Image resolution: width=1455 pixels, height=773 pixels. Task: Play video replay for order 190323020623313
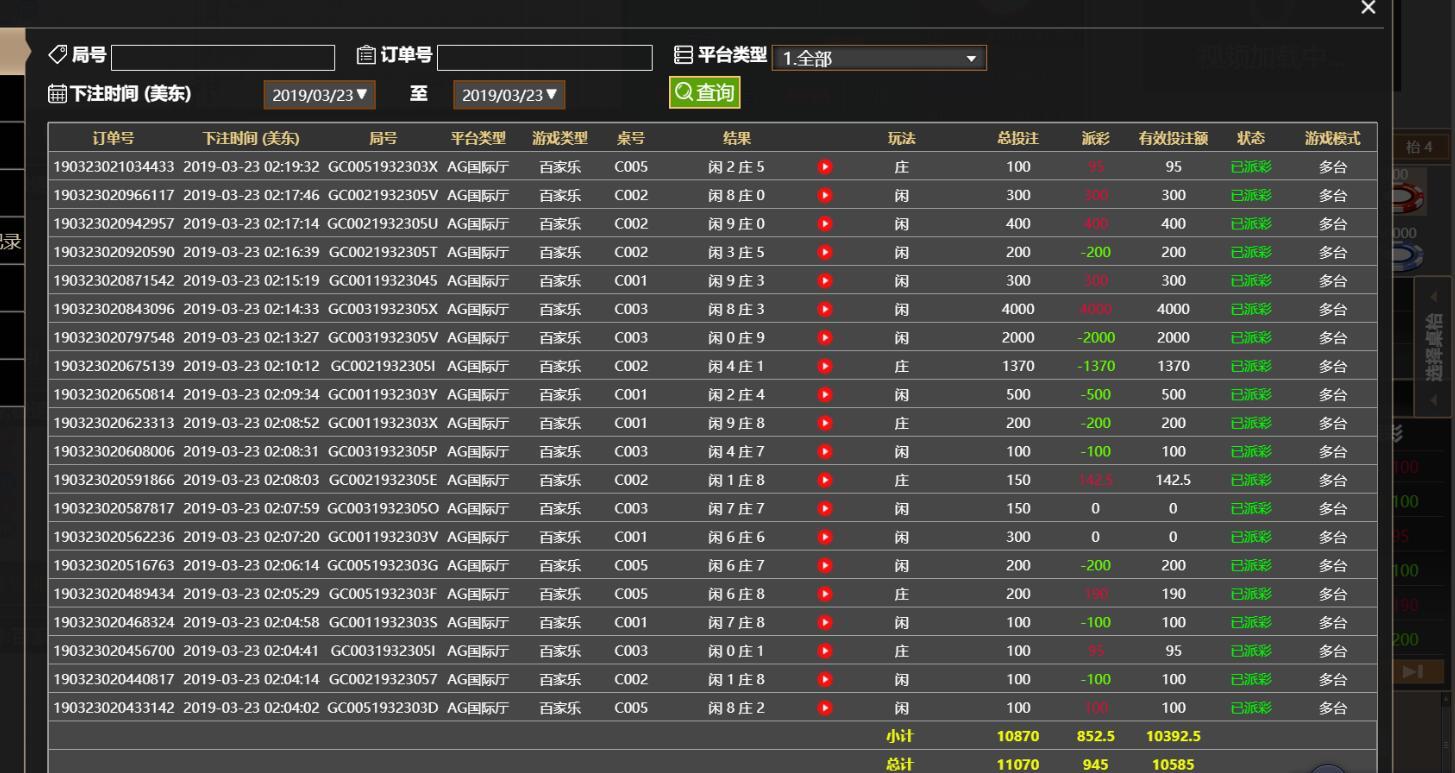pos(824,423)
